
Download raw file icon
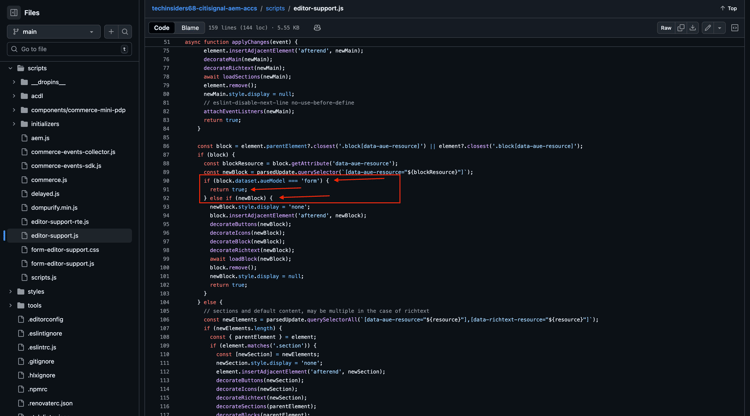(693, 28)
